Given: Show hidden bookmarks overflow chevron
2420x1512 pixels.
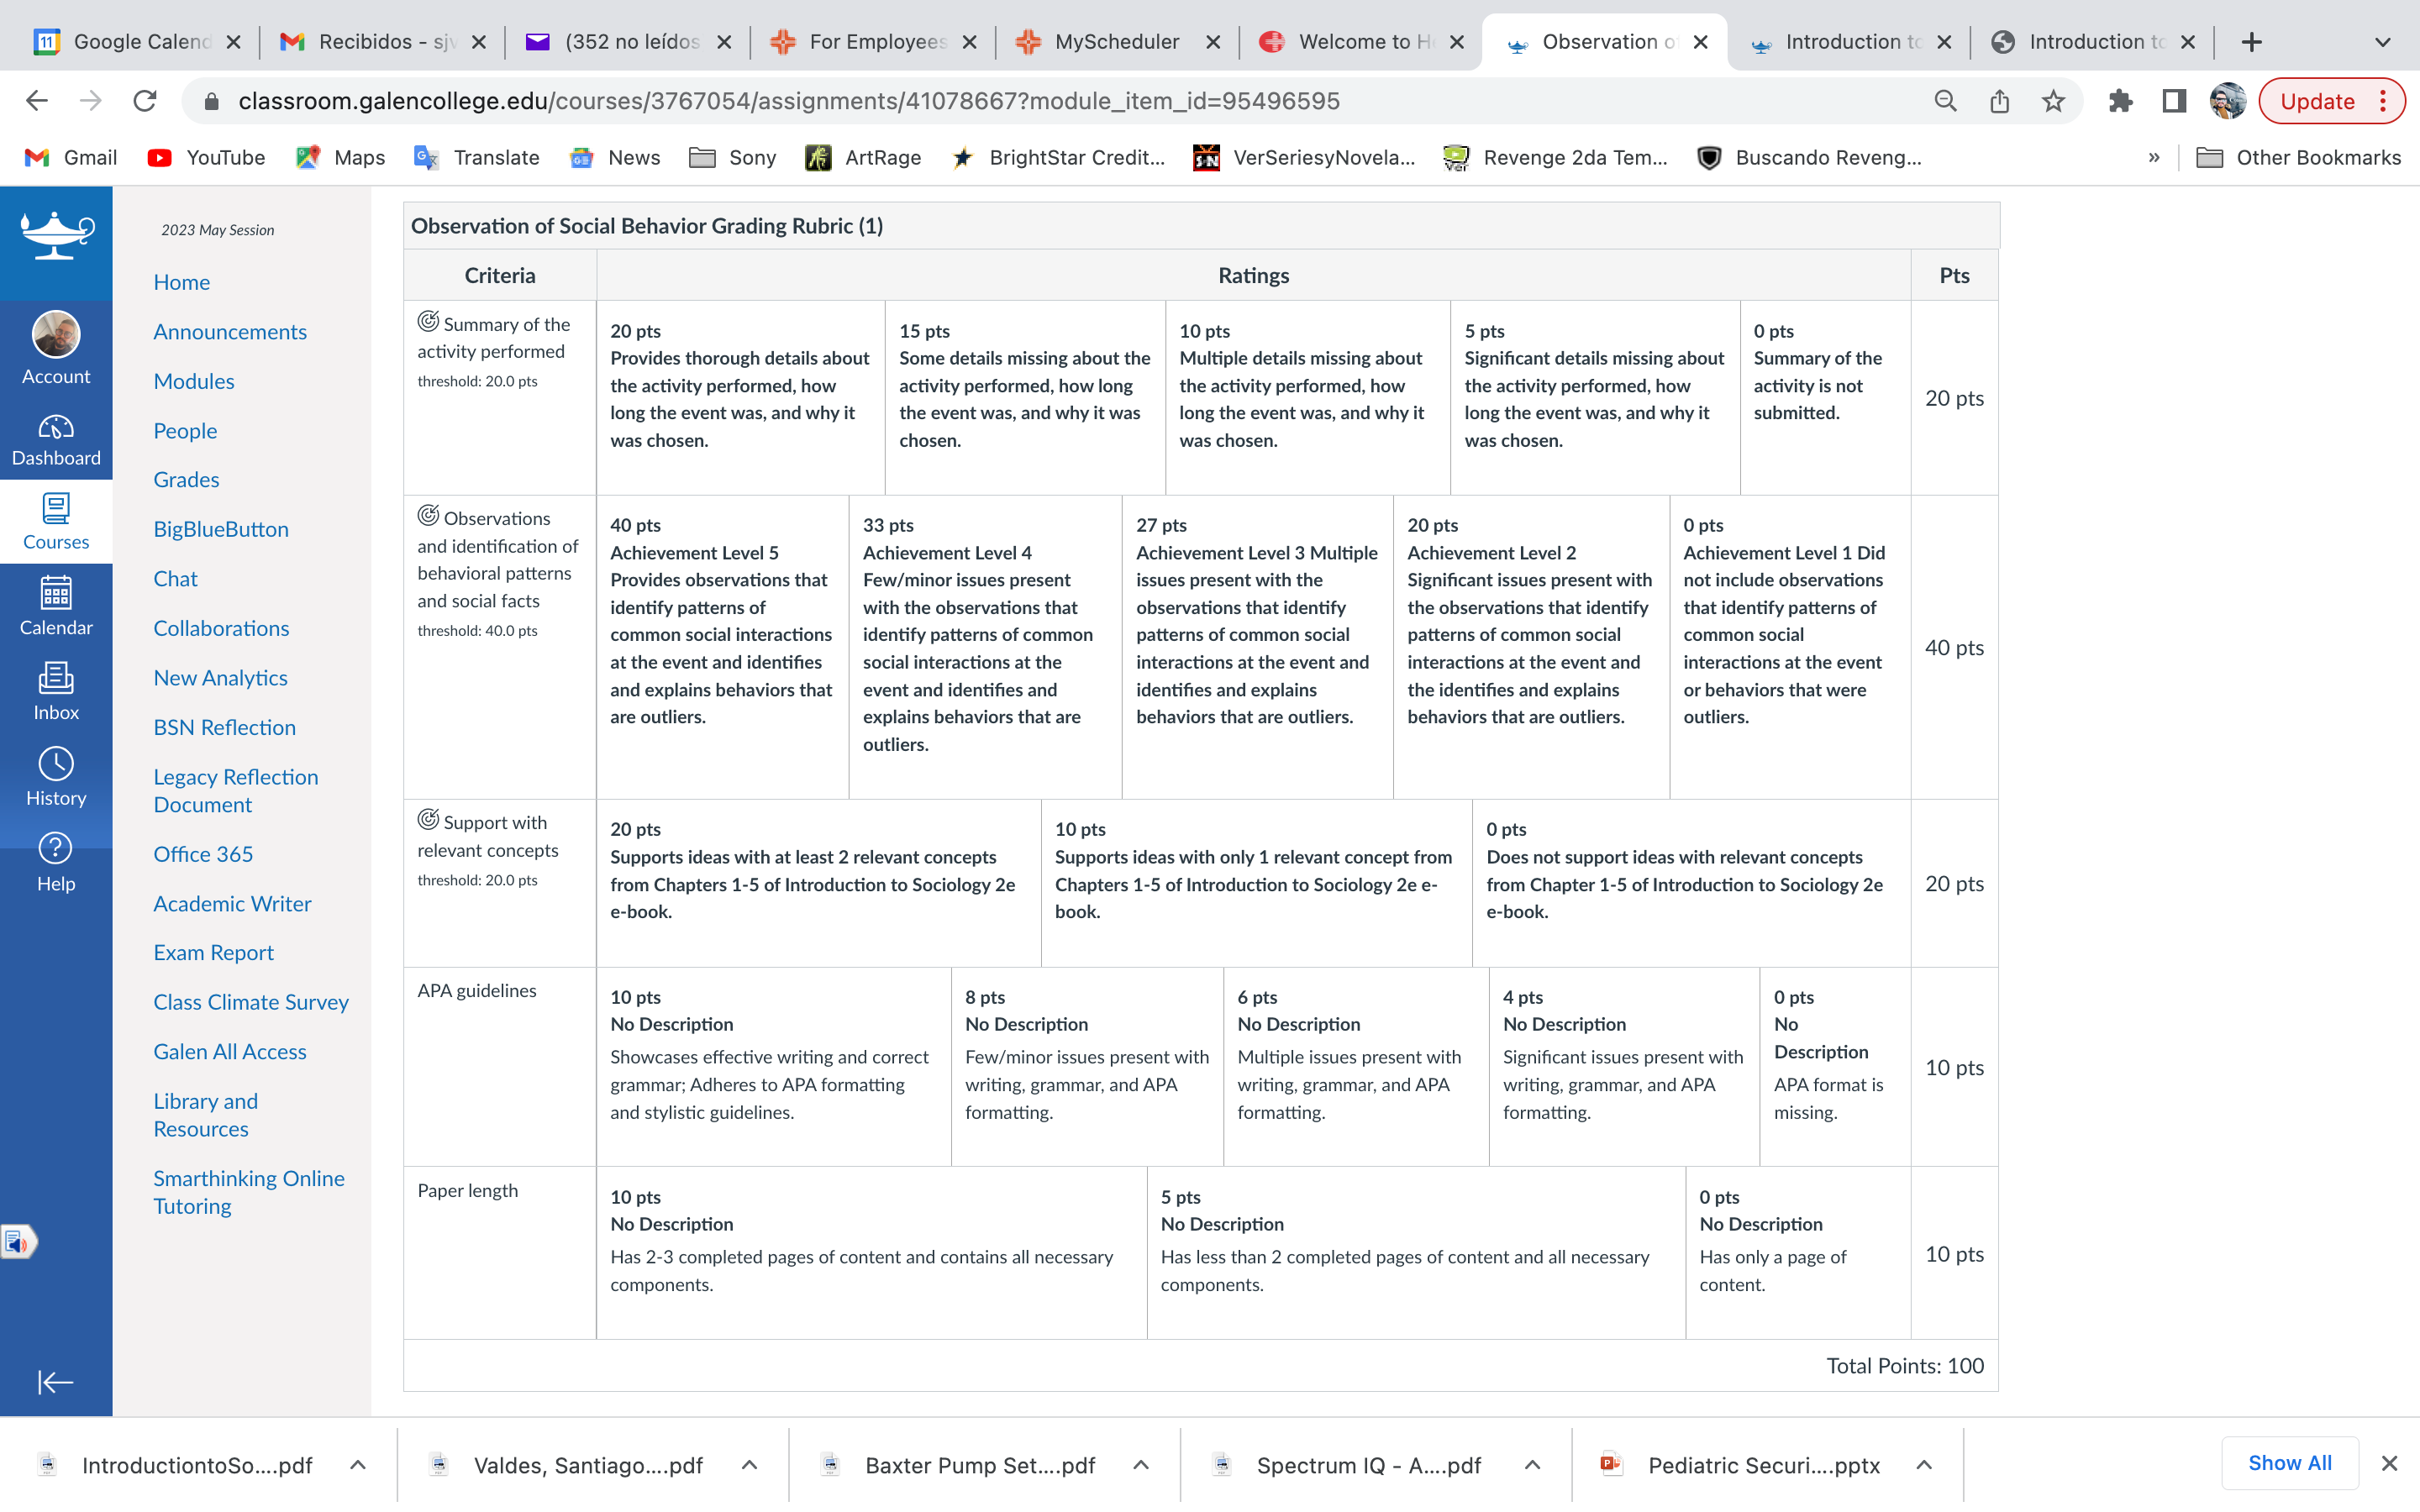Looking at the screenshot, I should (x=2154, y=157).
